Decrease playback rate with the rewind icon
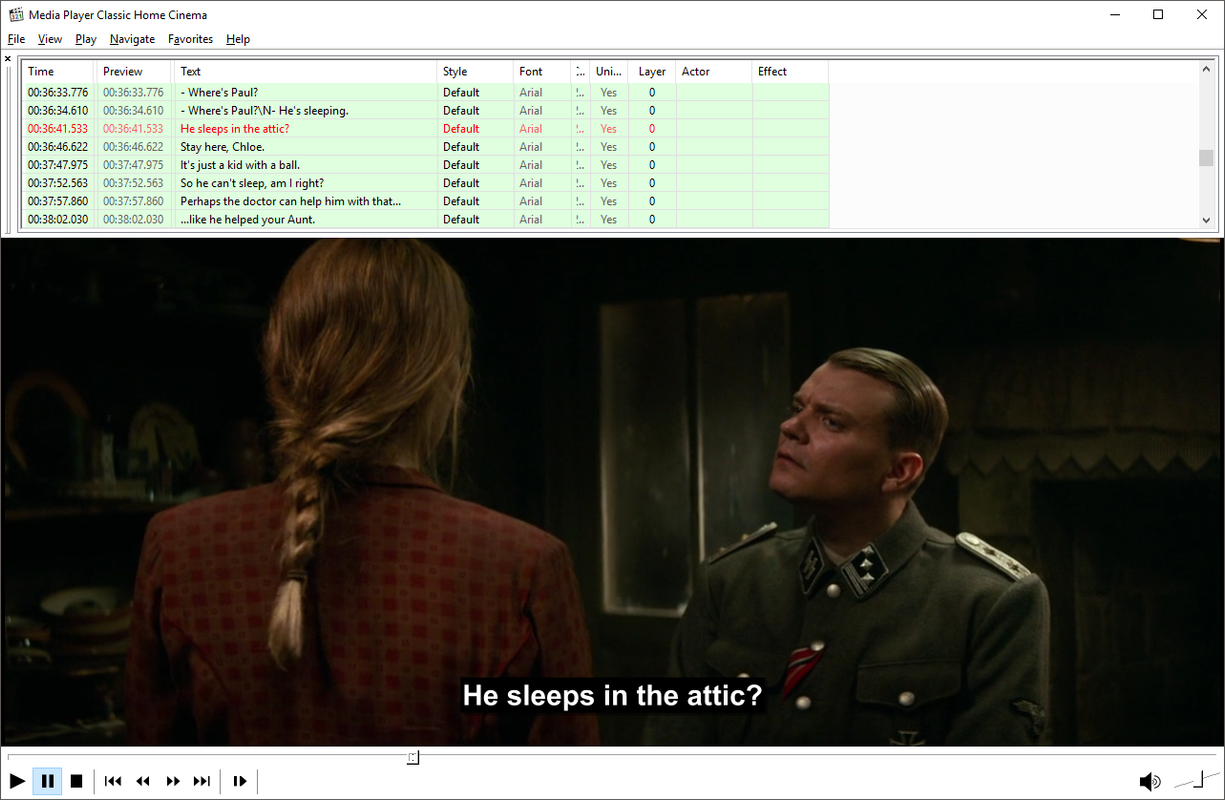The width and height of the screenshot is (1225, 800). tap(143, 781)
